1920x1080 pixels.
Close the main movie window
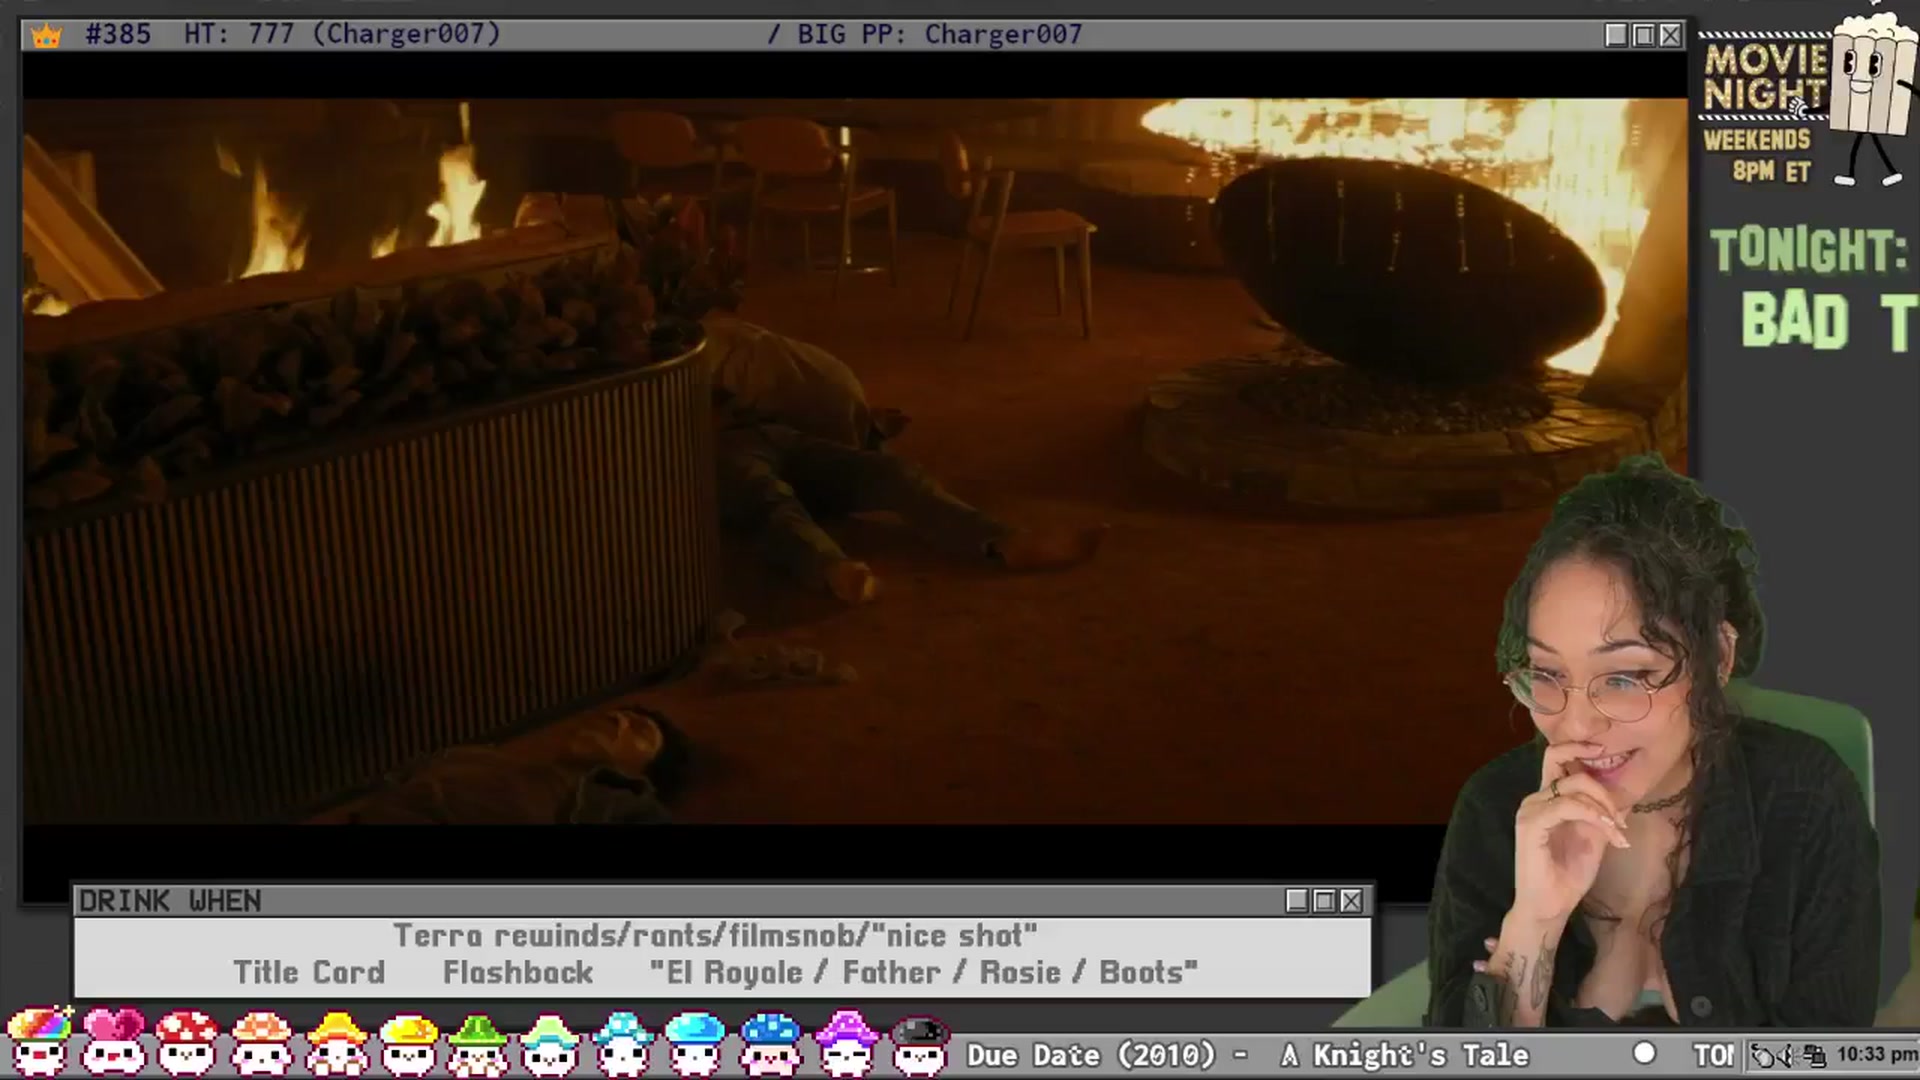[1670, 35]
